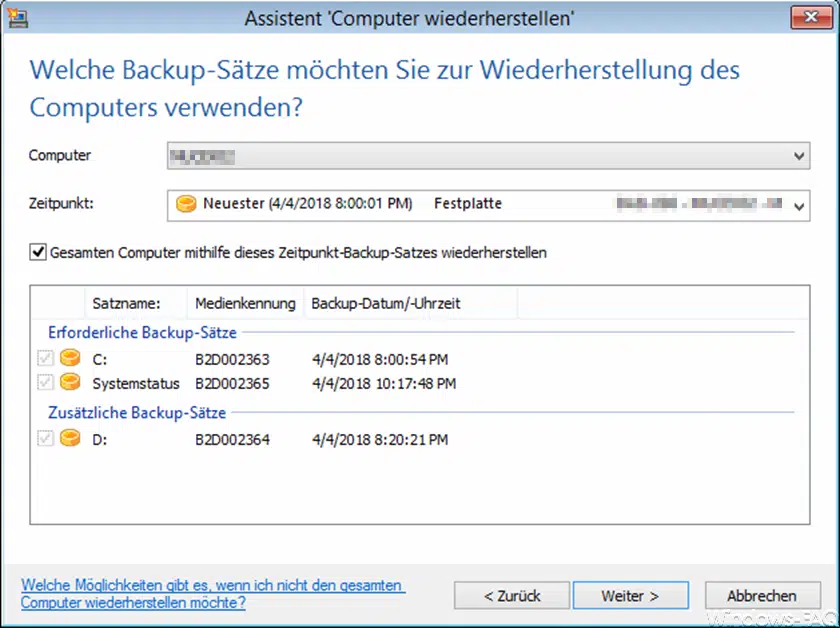This screenshot has width=840, height=628.
Task: Click the disk icon under Zusätzliche Backup-Sätze
Action: (x=68, y=438)
